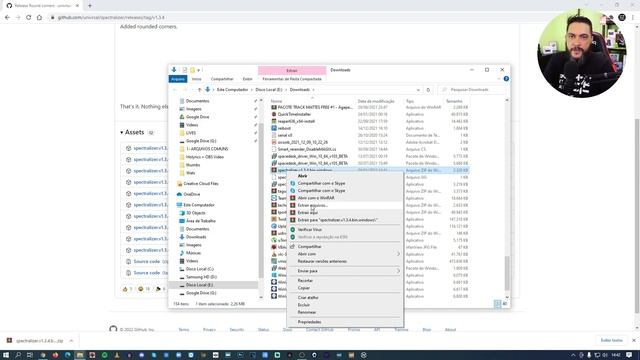640x360 pixels.
Task: Expand 'Enviar para' submenu
Action: click(345, 271)
